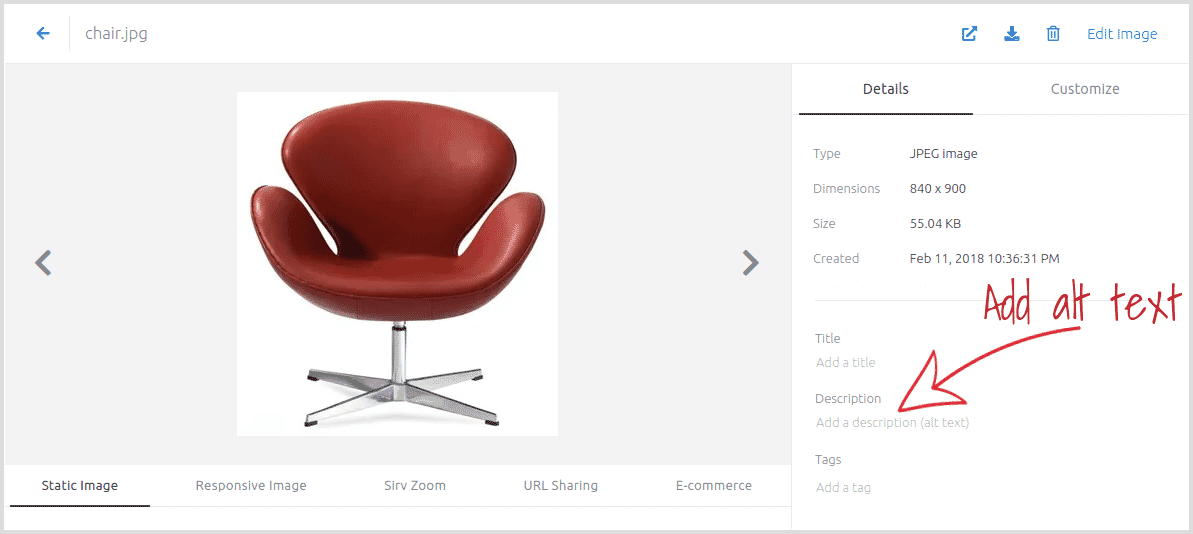Click the red chair image preview
Image resolution: width=1193 pixels, height=534 pixels.
coord(397,264)
